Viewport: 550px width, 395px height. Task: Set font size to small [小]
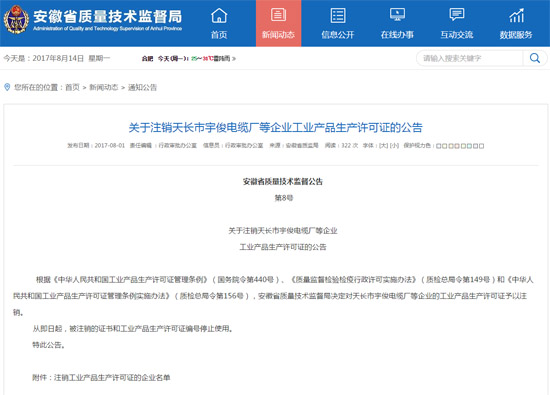(x=394, y=146)
